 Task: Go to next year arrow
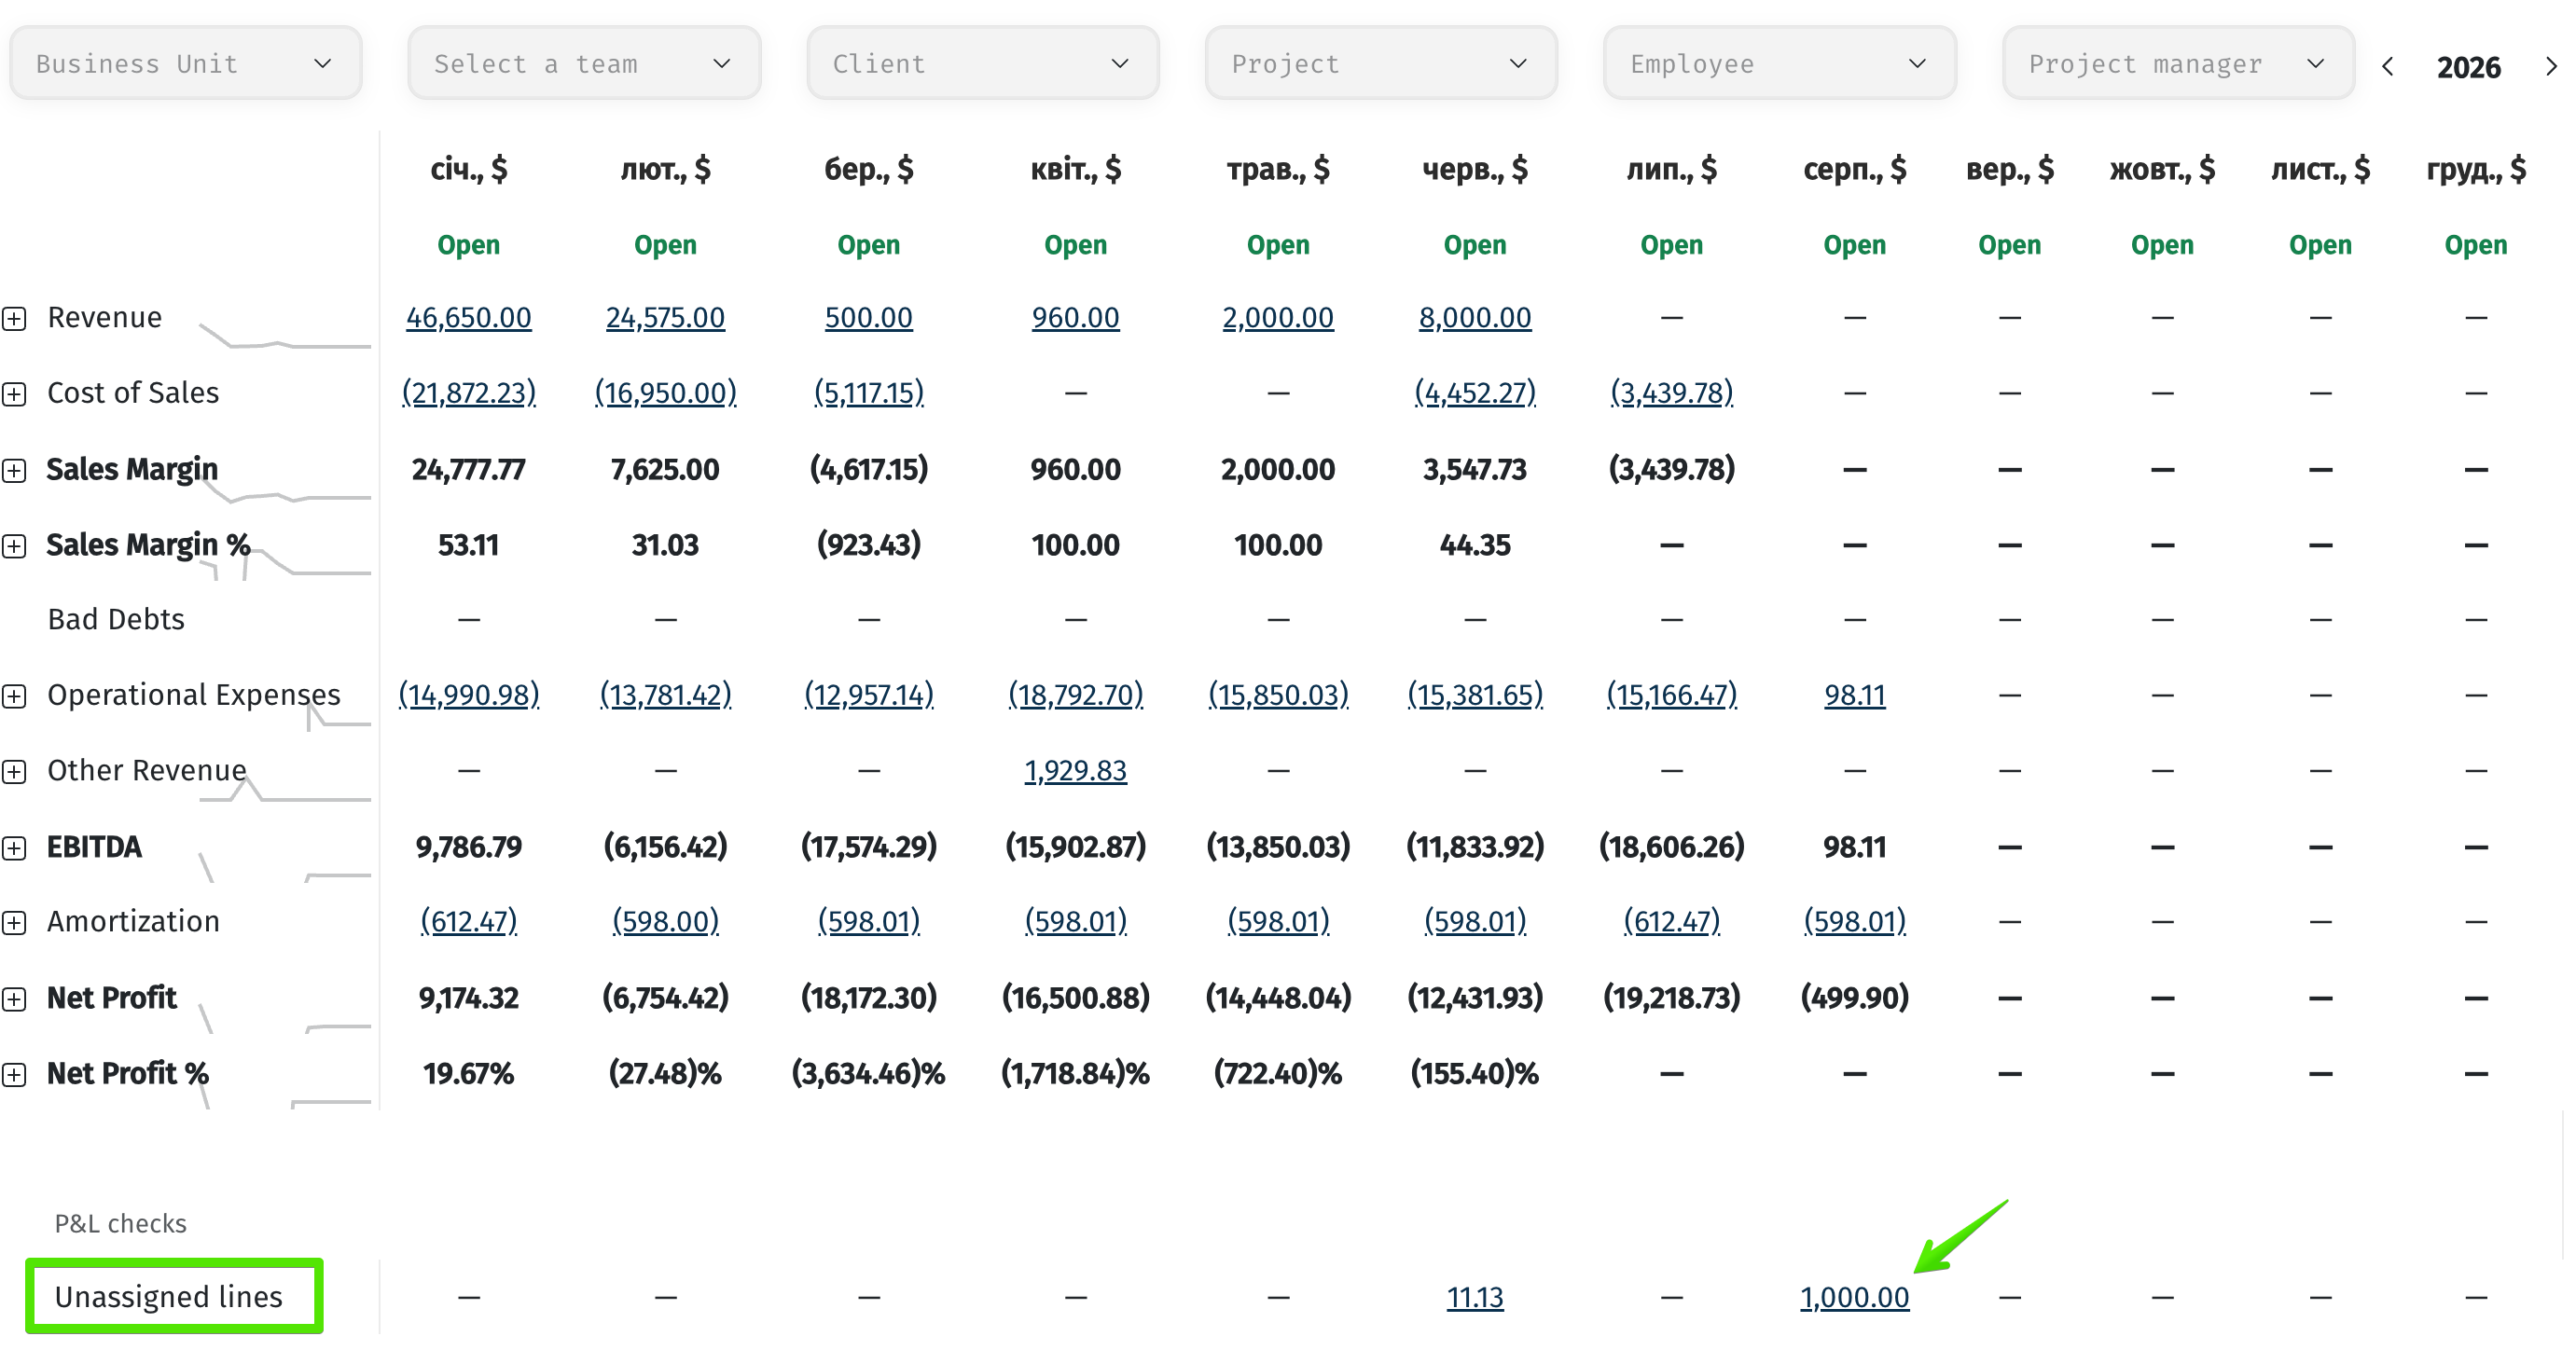(x=2551, y=66)
